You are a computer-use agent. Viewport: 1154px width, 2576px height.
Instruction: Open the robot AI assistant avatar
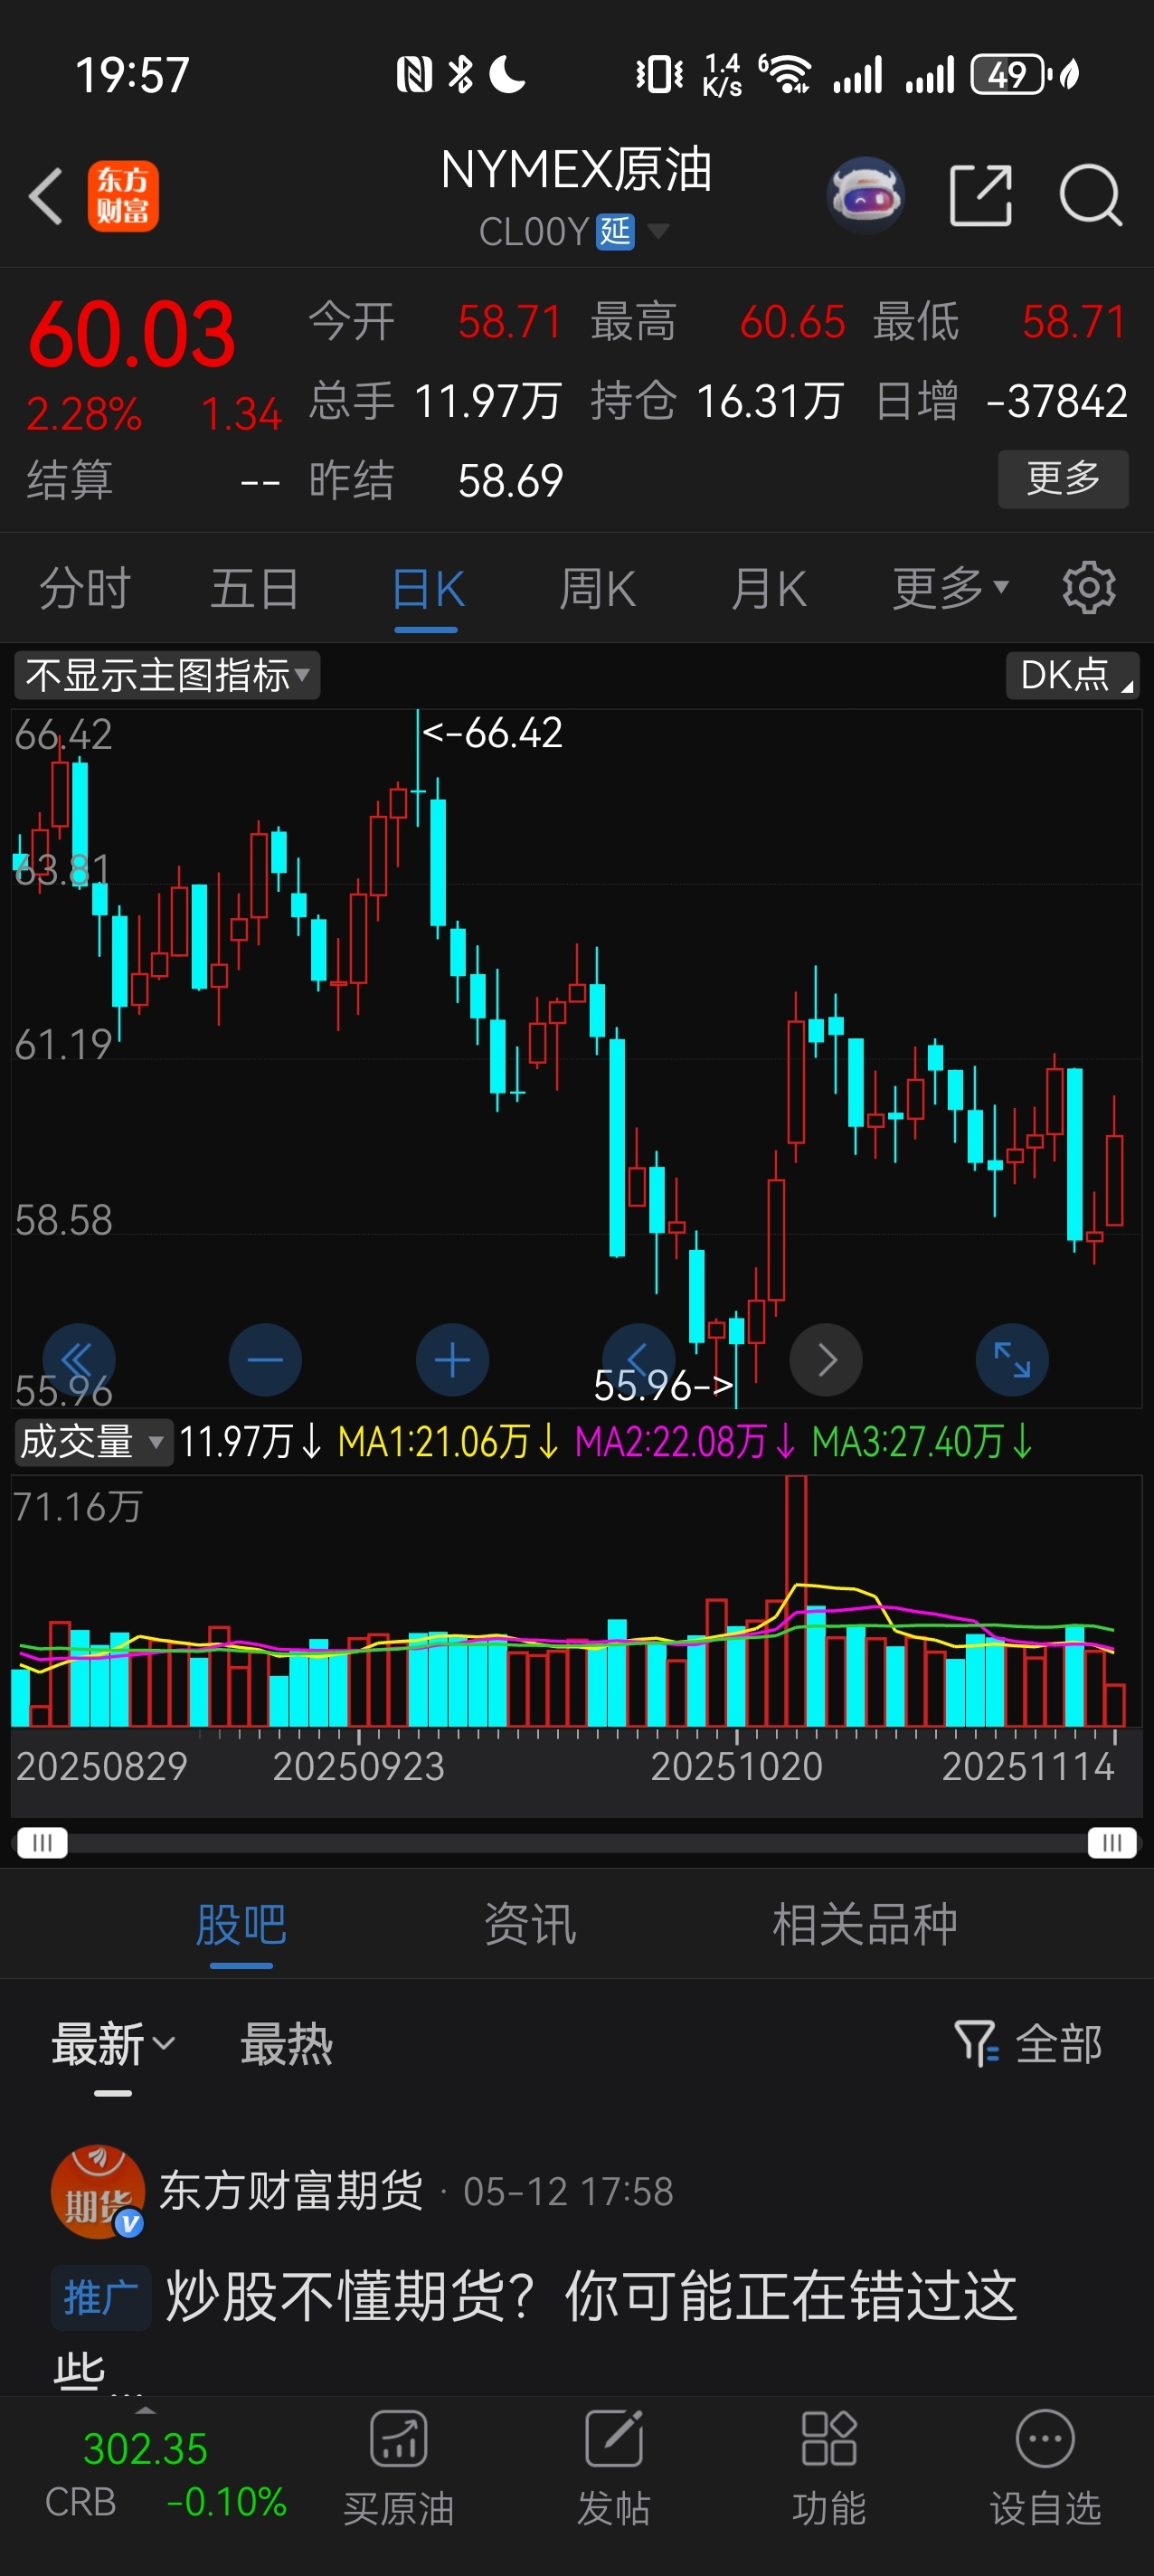tap(866, 195)
